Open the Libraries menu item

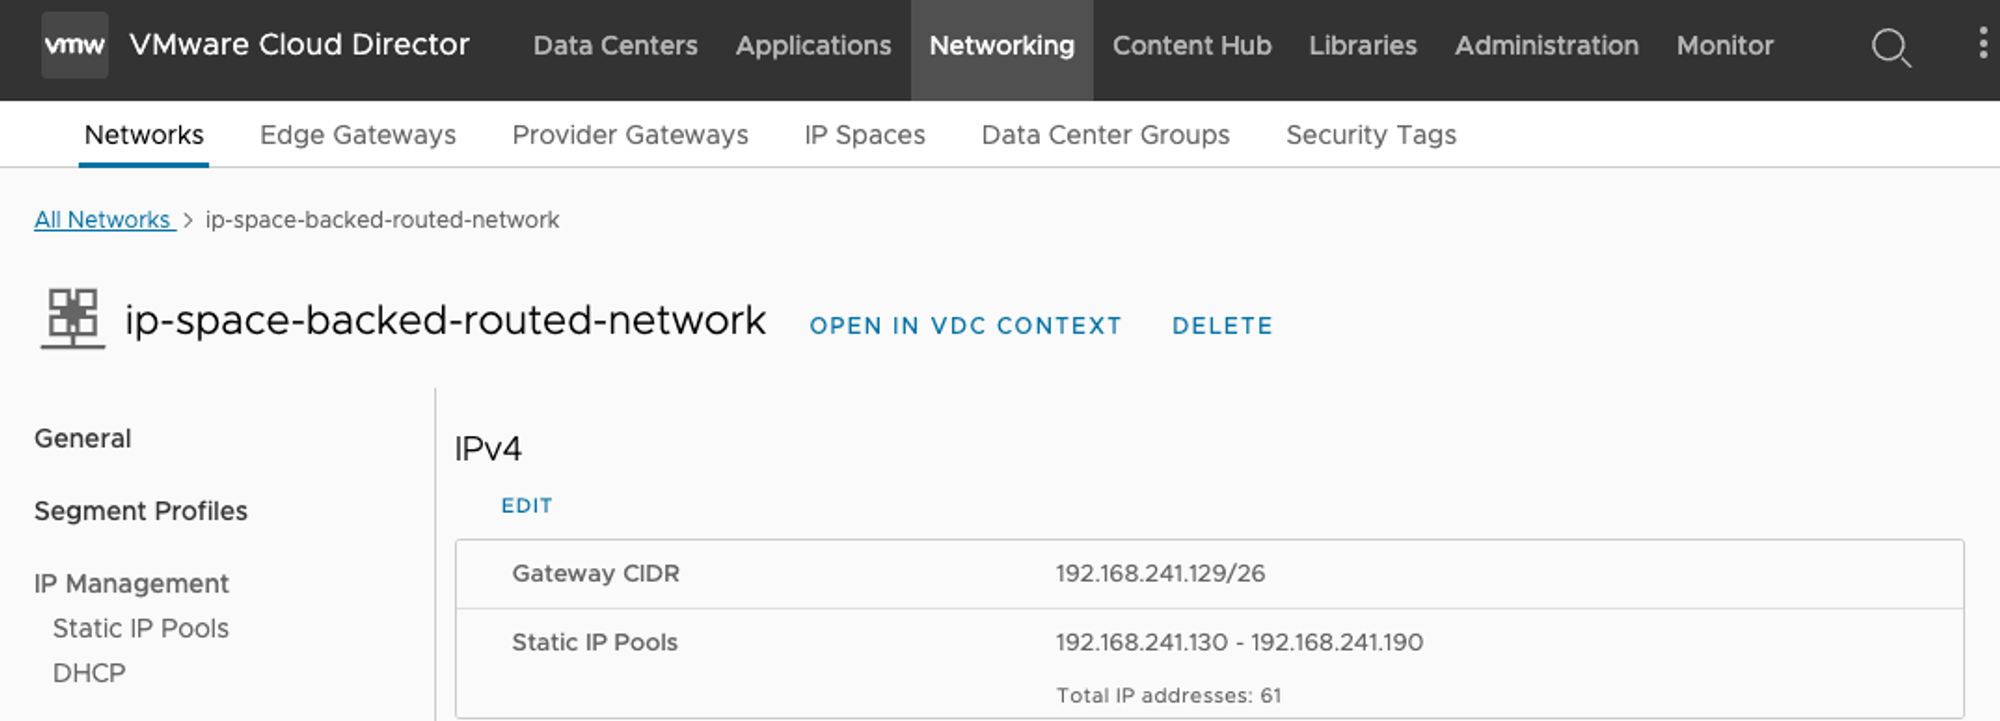1362,46
